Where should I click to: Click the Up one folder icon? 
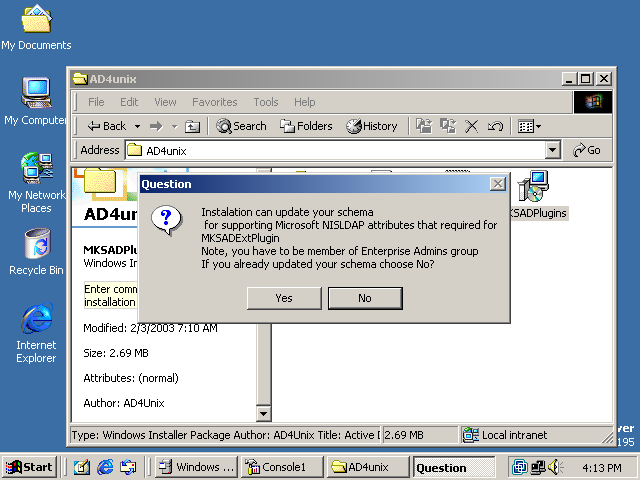pos(192,127)
